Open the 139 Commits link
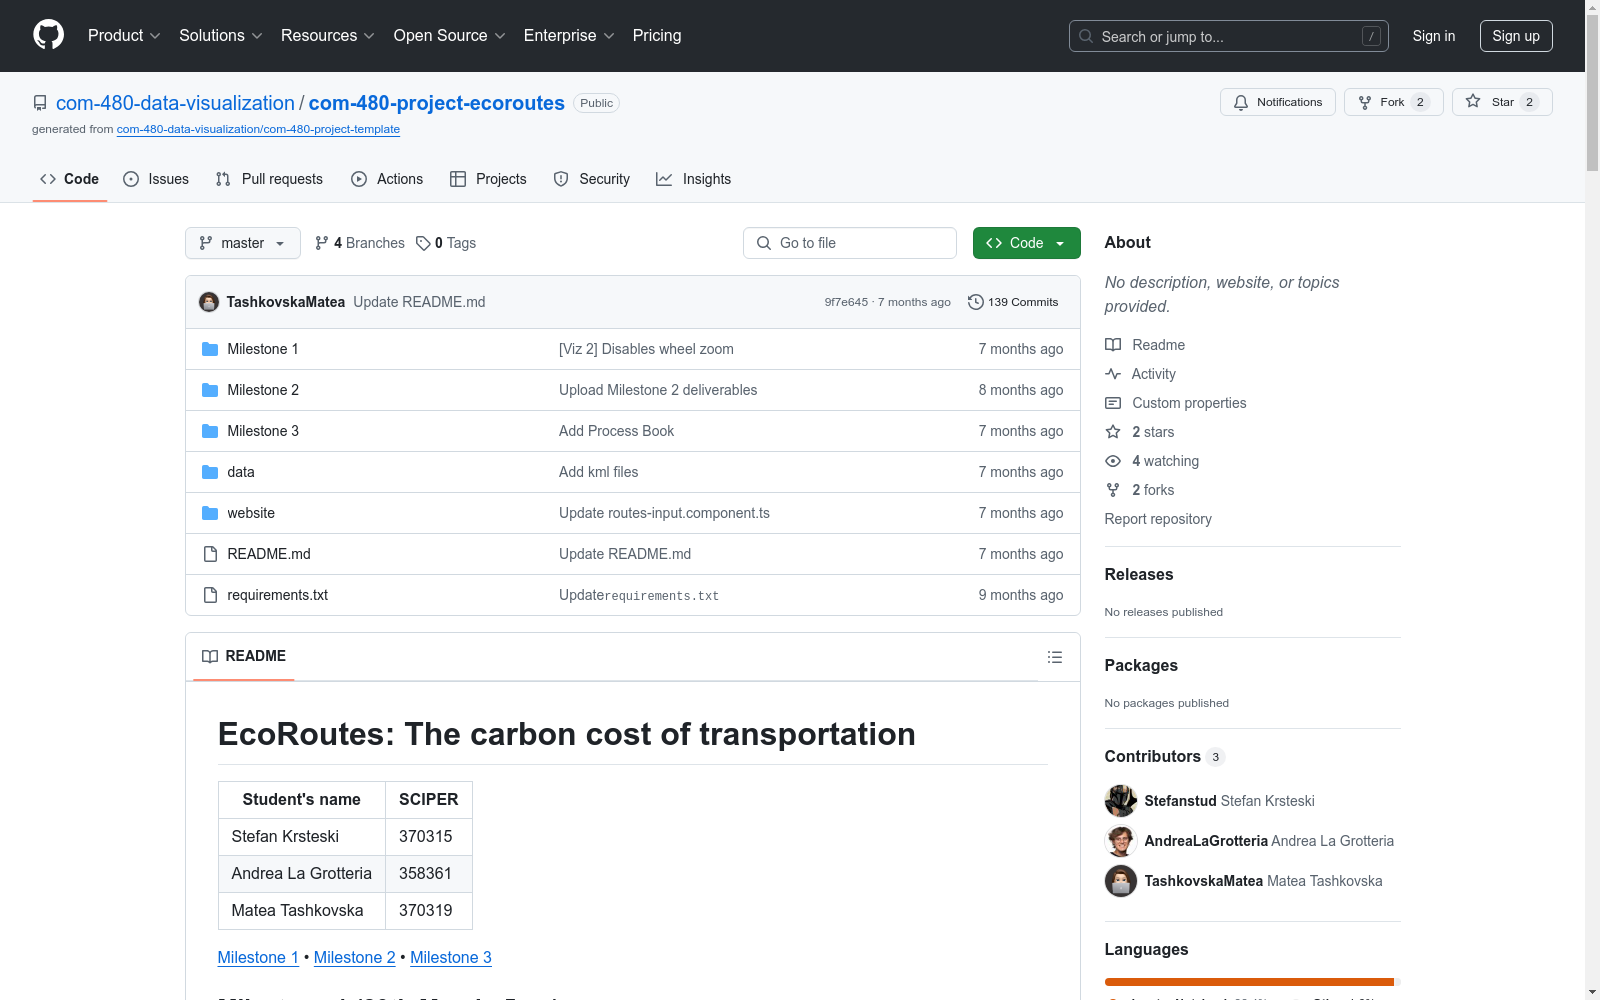The height and width of the screenshot is (1000, 1600). tap(1013, 302)
